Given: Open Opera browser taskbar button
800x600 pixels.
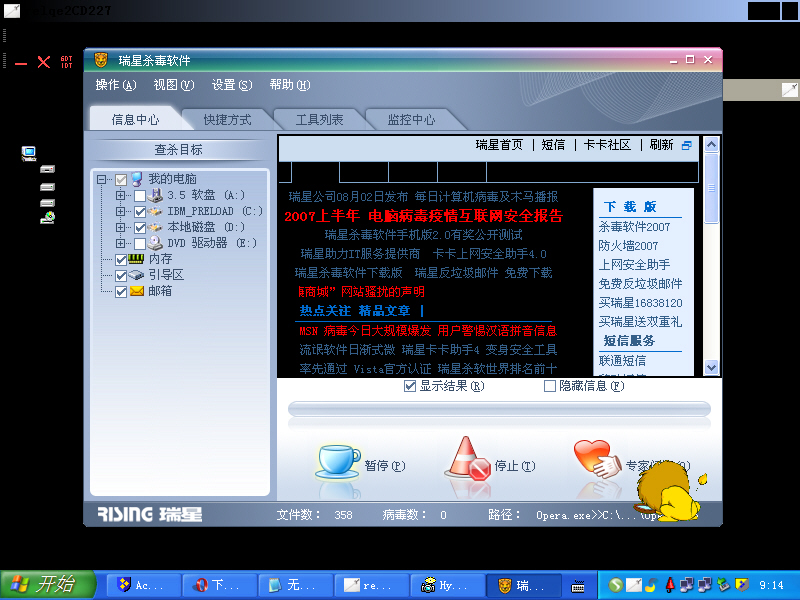Looking at the screenshot, I should coord(219,585).
